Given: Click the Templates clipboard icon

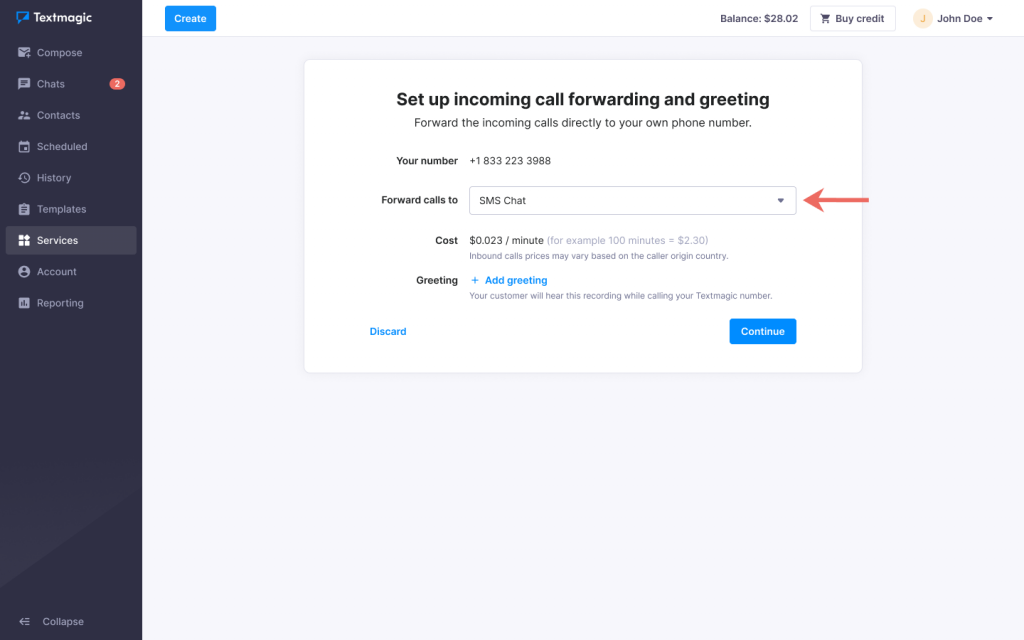Looking at the screenshot, I should coord(24,209).
